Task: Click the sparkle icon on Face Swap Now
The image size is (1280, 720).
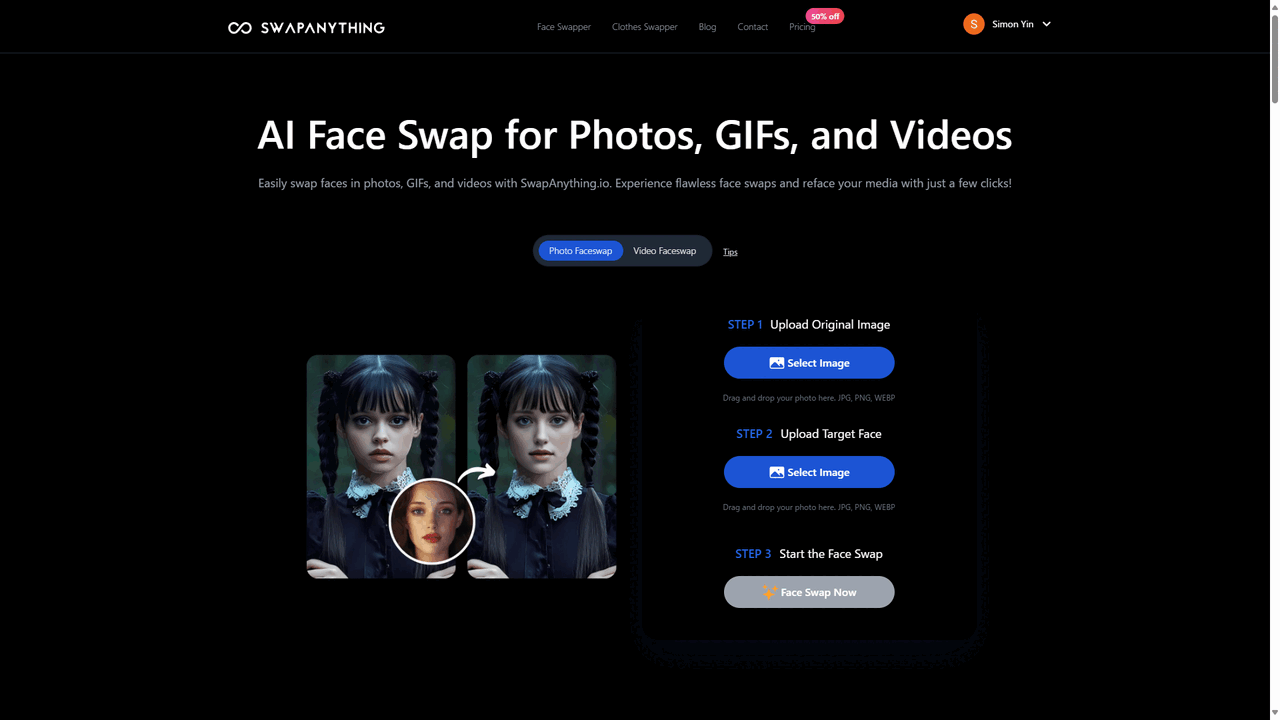Action: click(769, 592)
